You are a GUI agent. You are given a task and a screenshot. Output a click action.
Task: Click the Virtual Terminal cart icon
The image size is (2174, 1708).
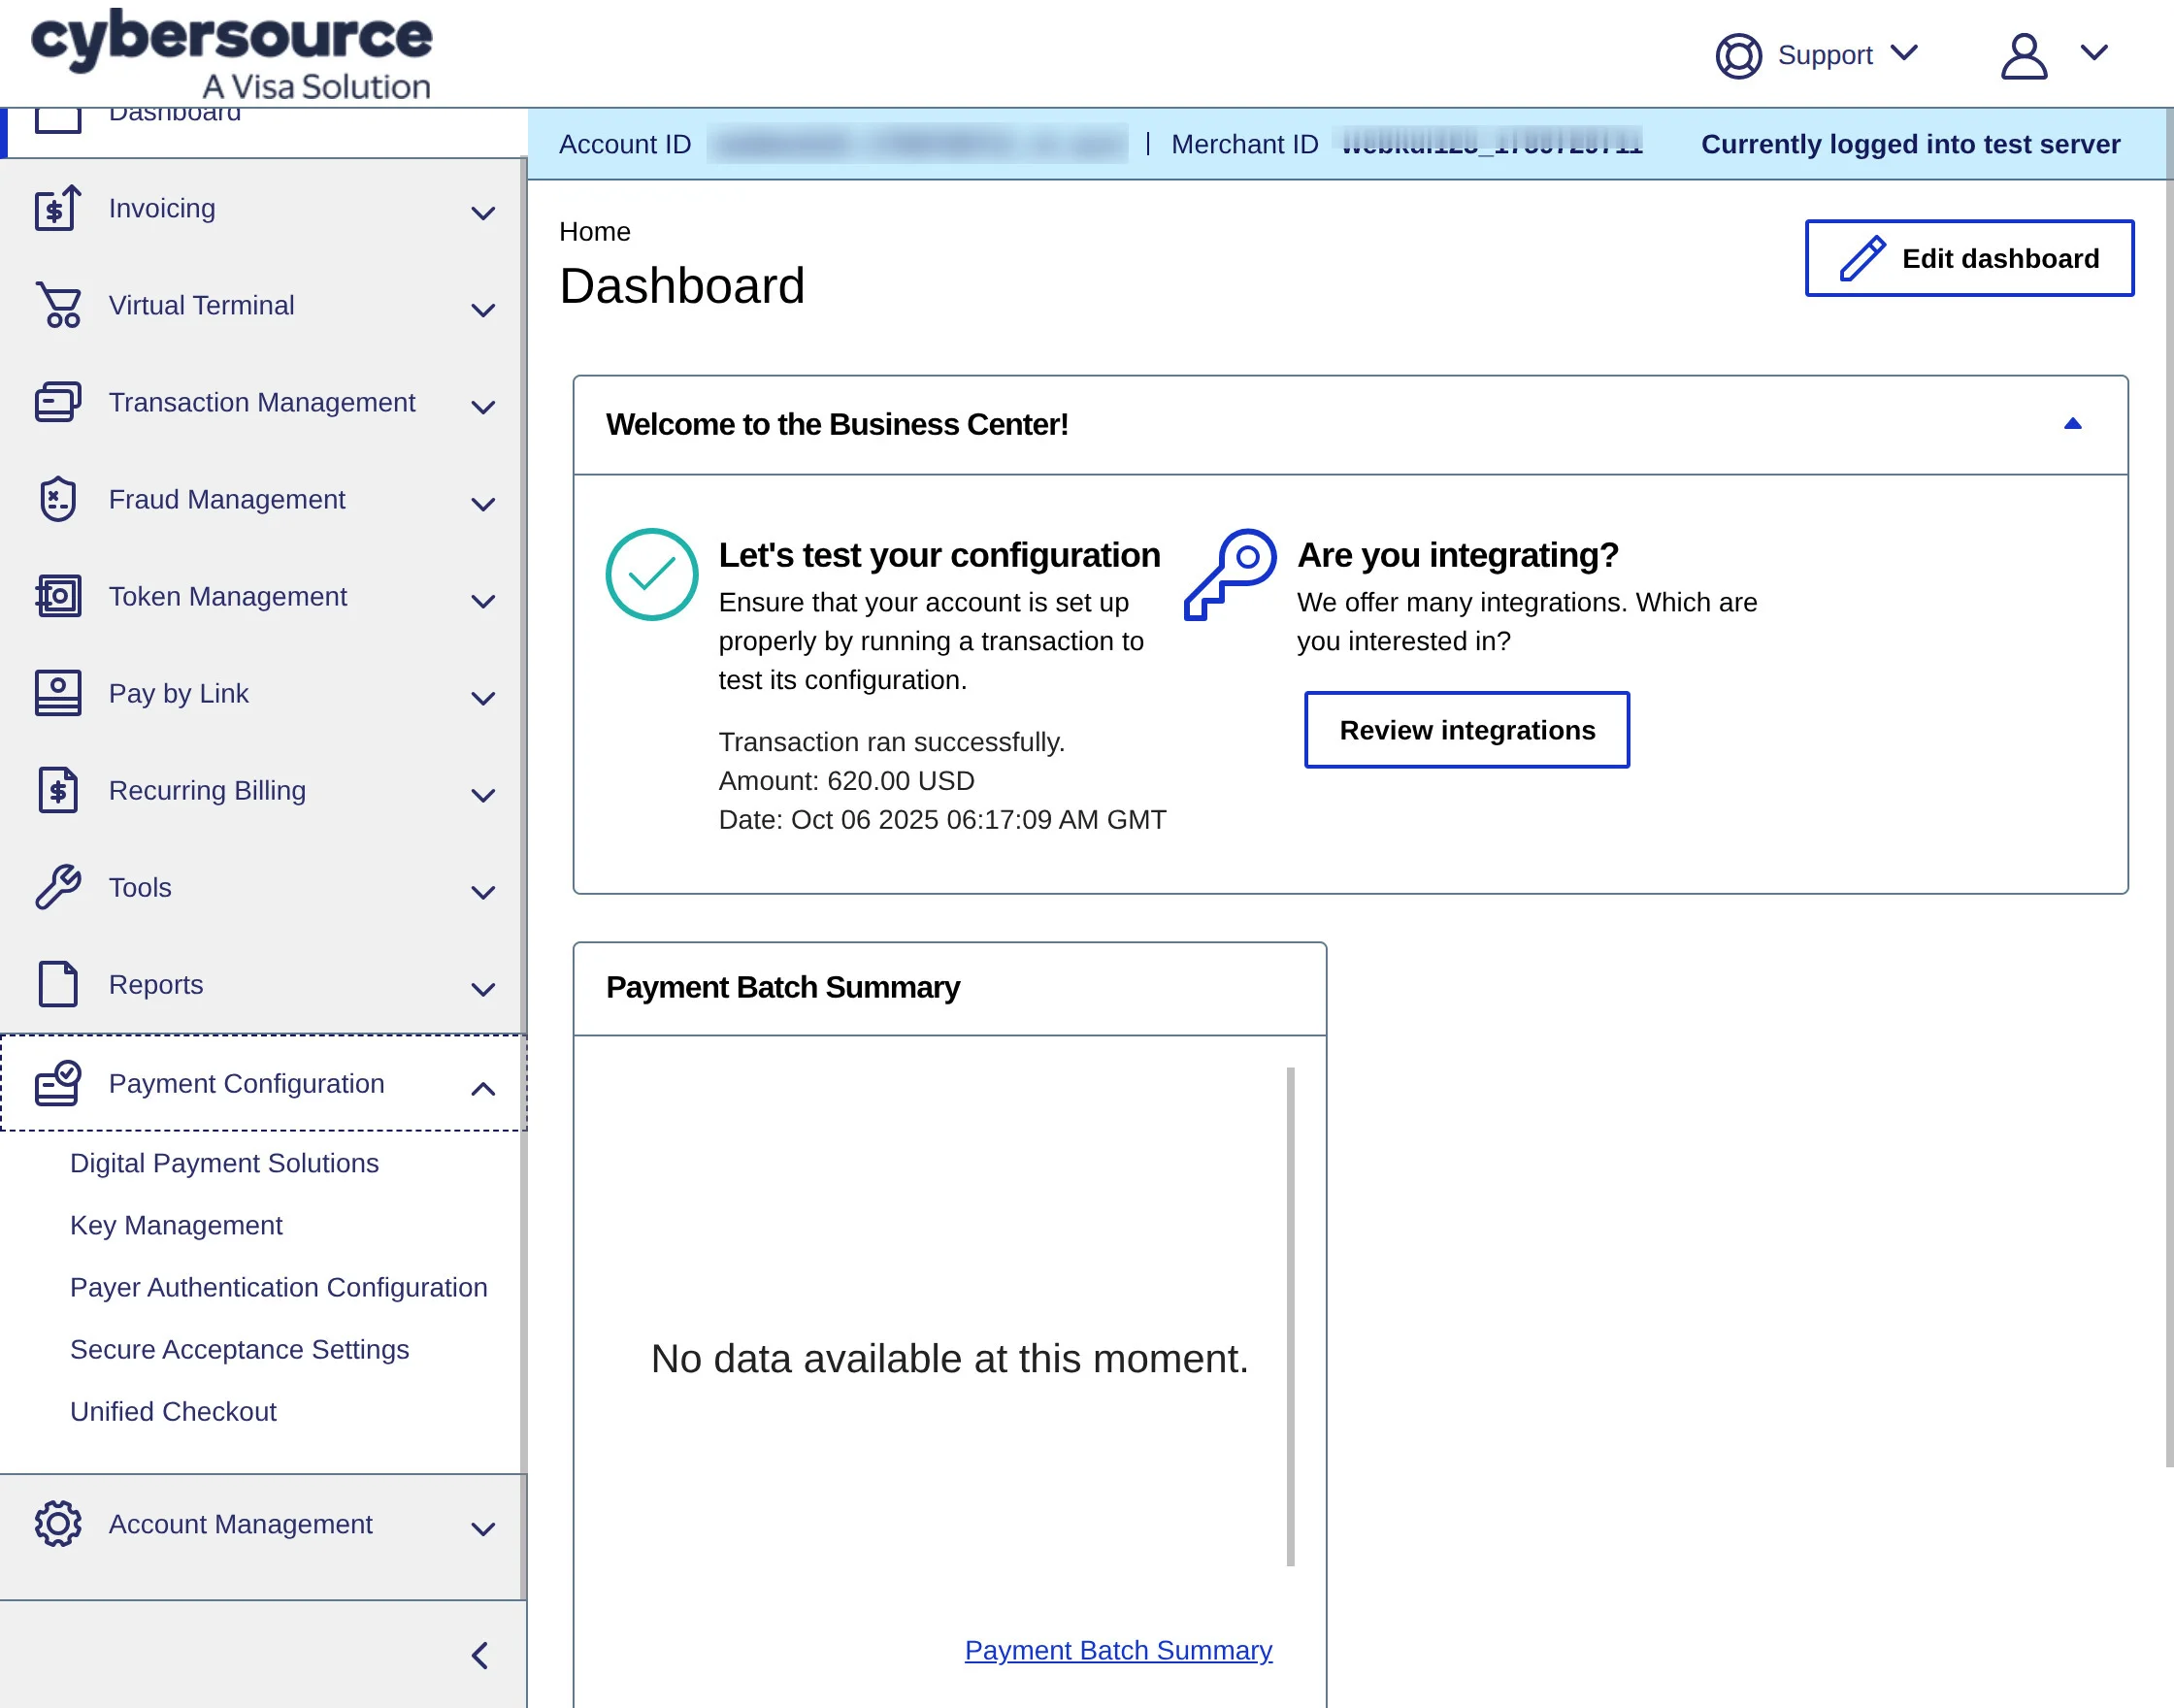pyautogui.click(x=57, y=305)
